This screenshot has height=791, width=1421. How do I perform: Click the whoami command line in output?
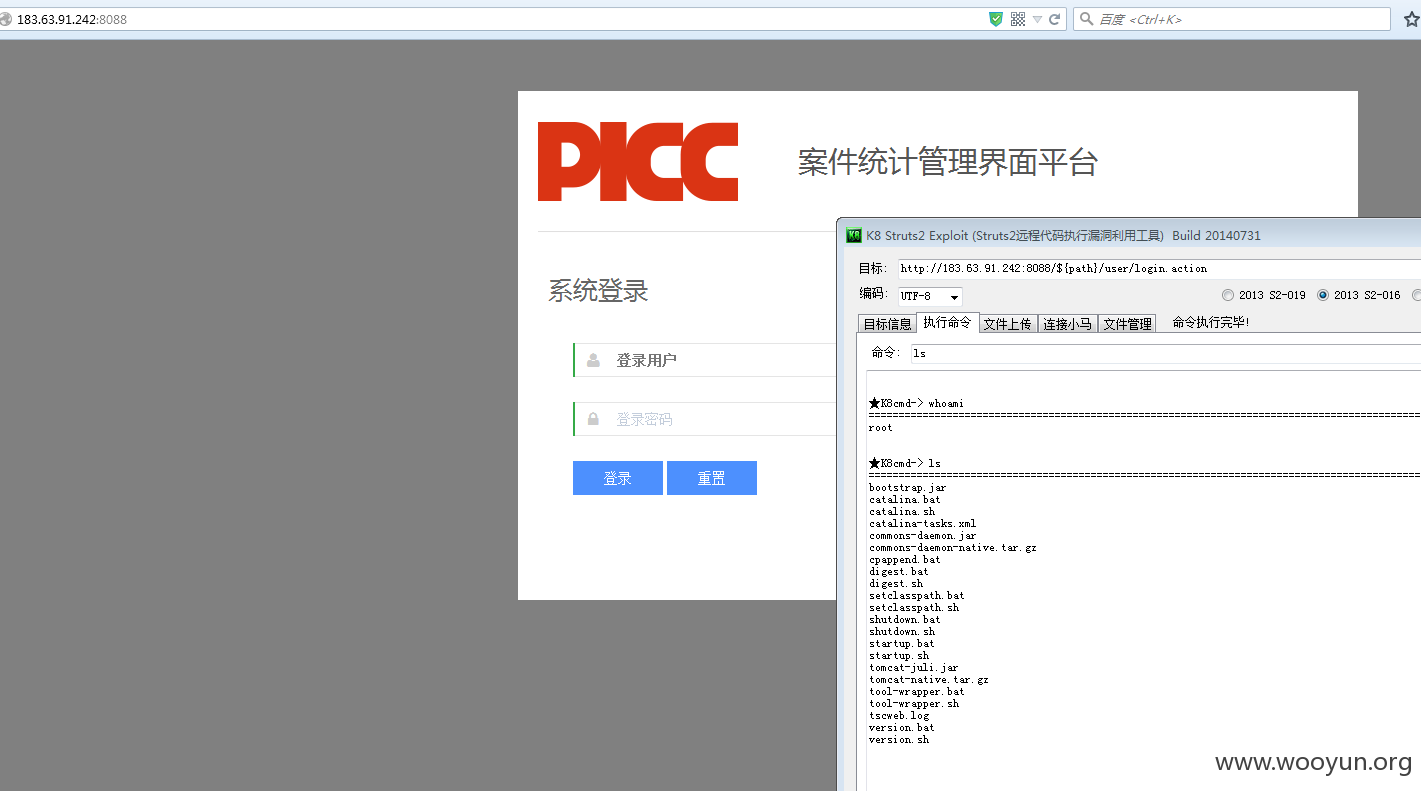[x=916, y=404]
